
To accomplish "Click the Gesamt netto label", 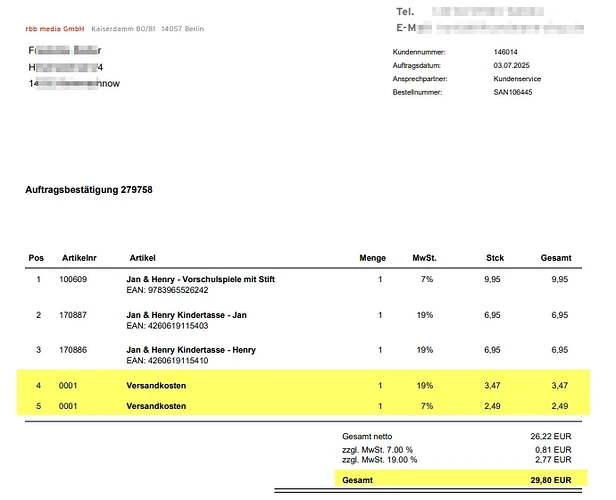I will (367, 436).
